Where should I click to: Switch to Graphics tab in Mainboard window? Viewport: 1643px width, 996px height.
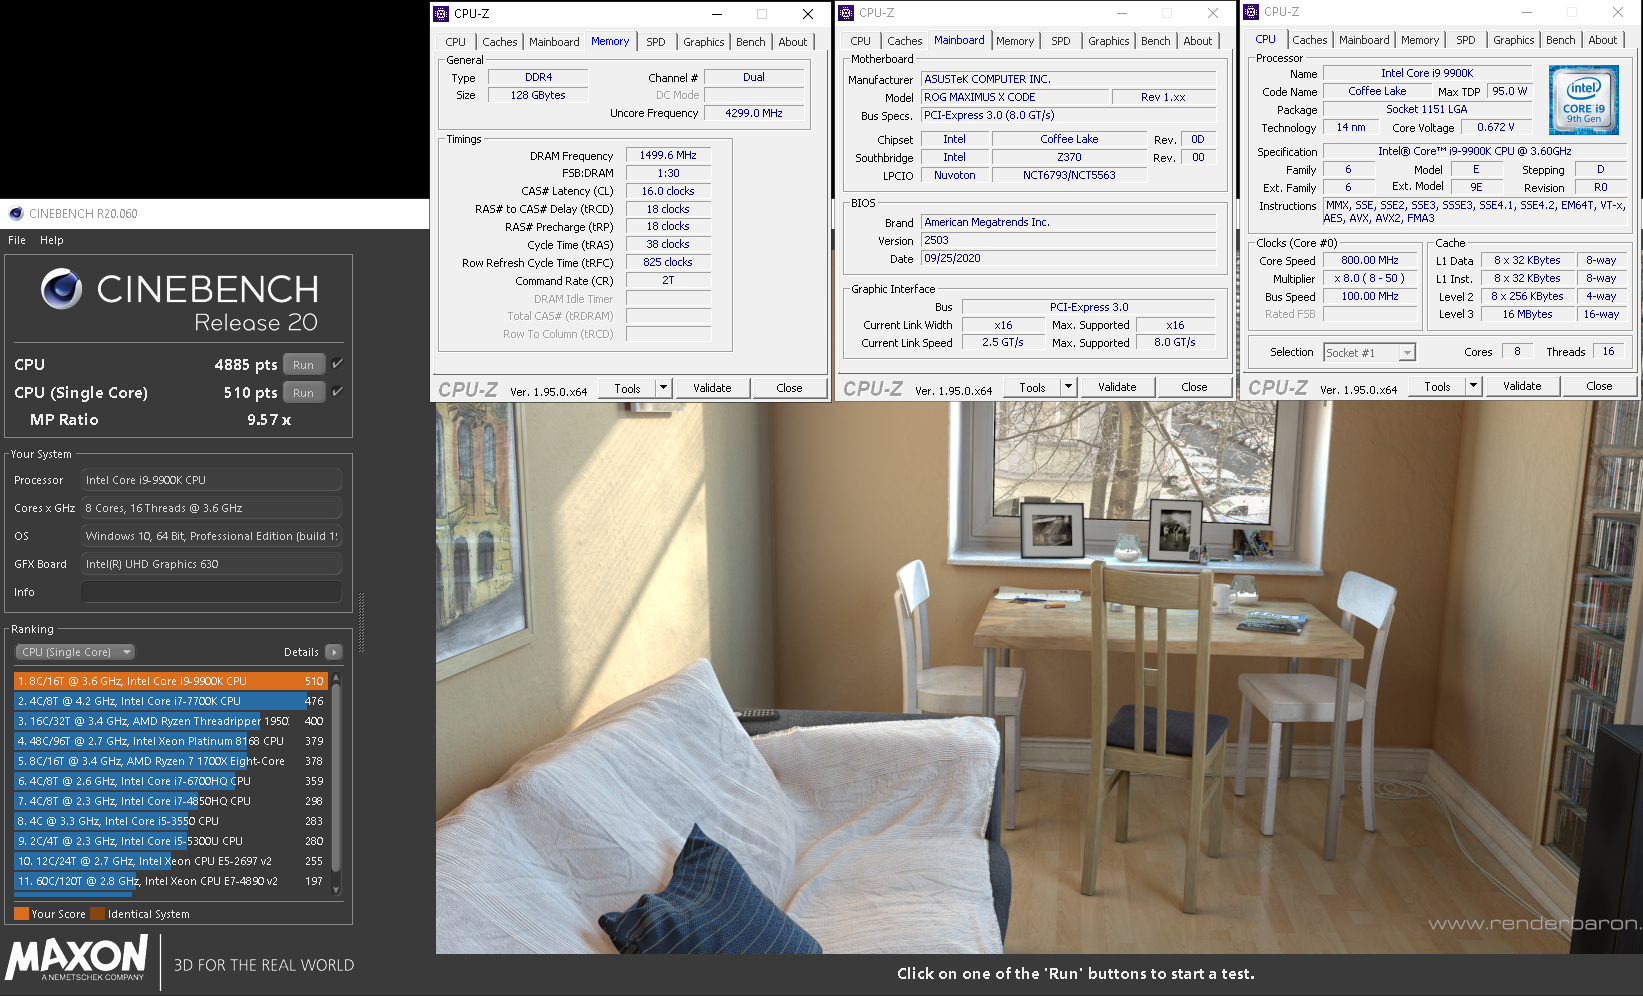(1109, 41)
